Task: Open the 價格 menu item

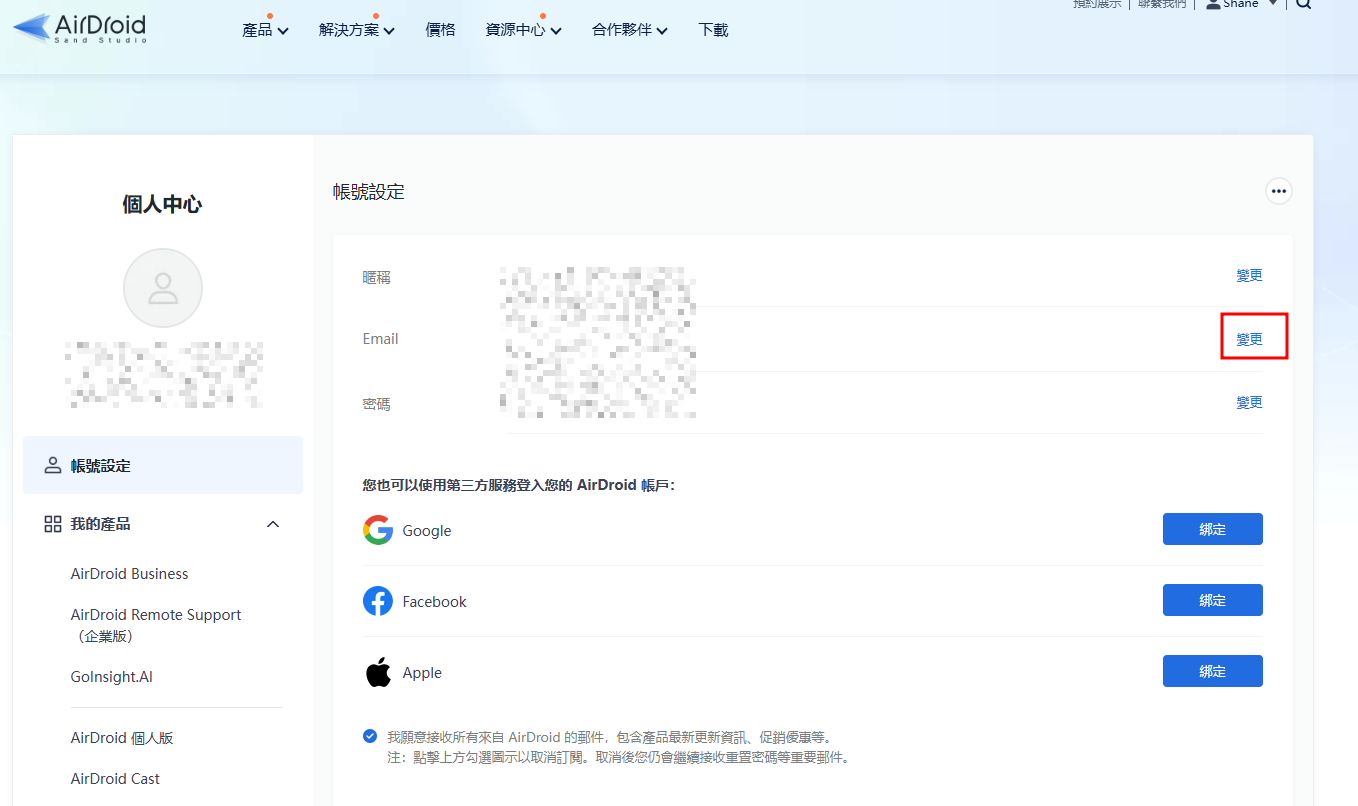Action: coord(441,30)
